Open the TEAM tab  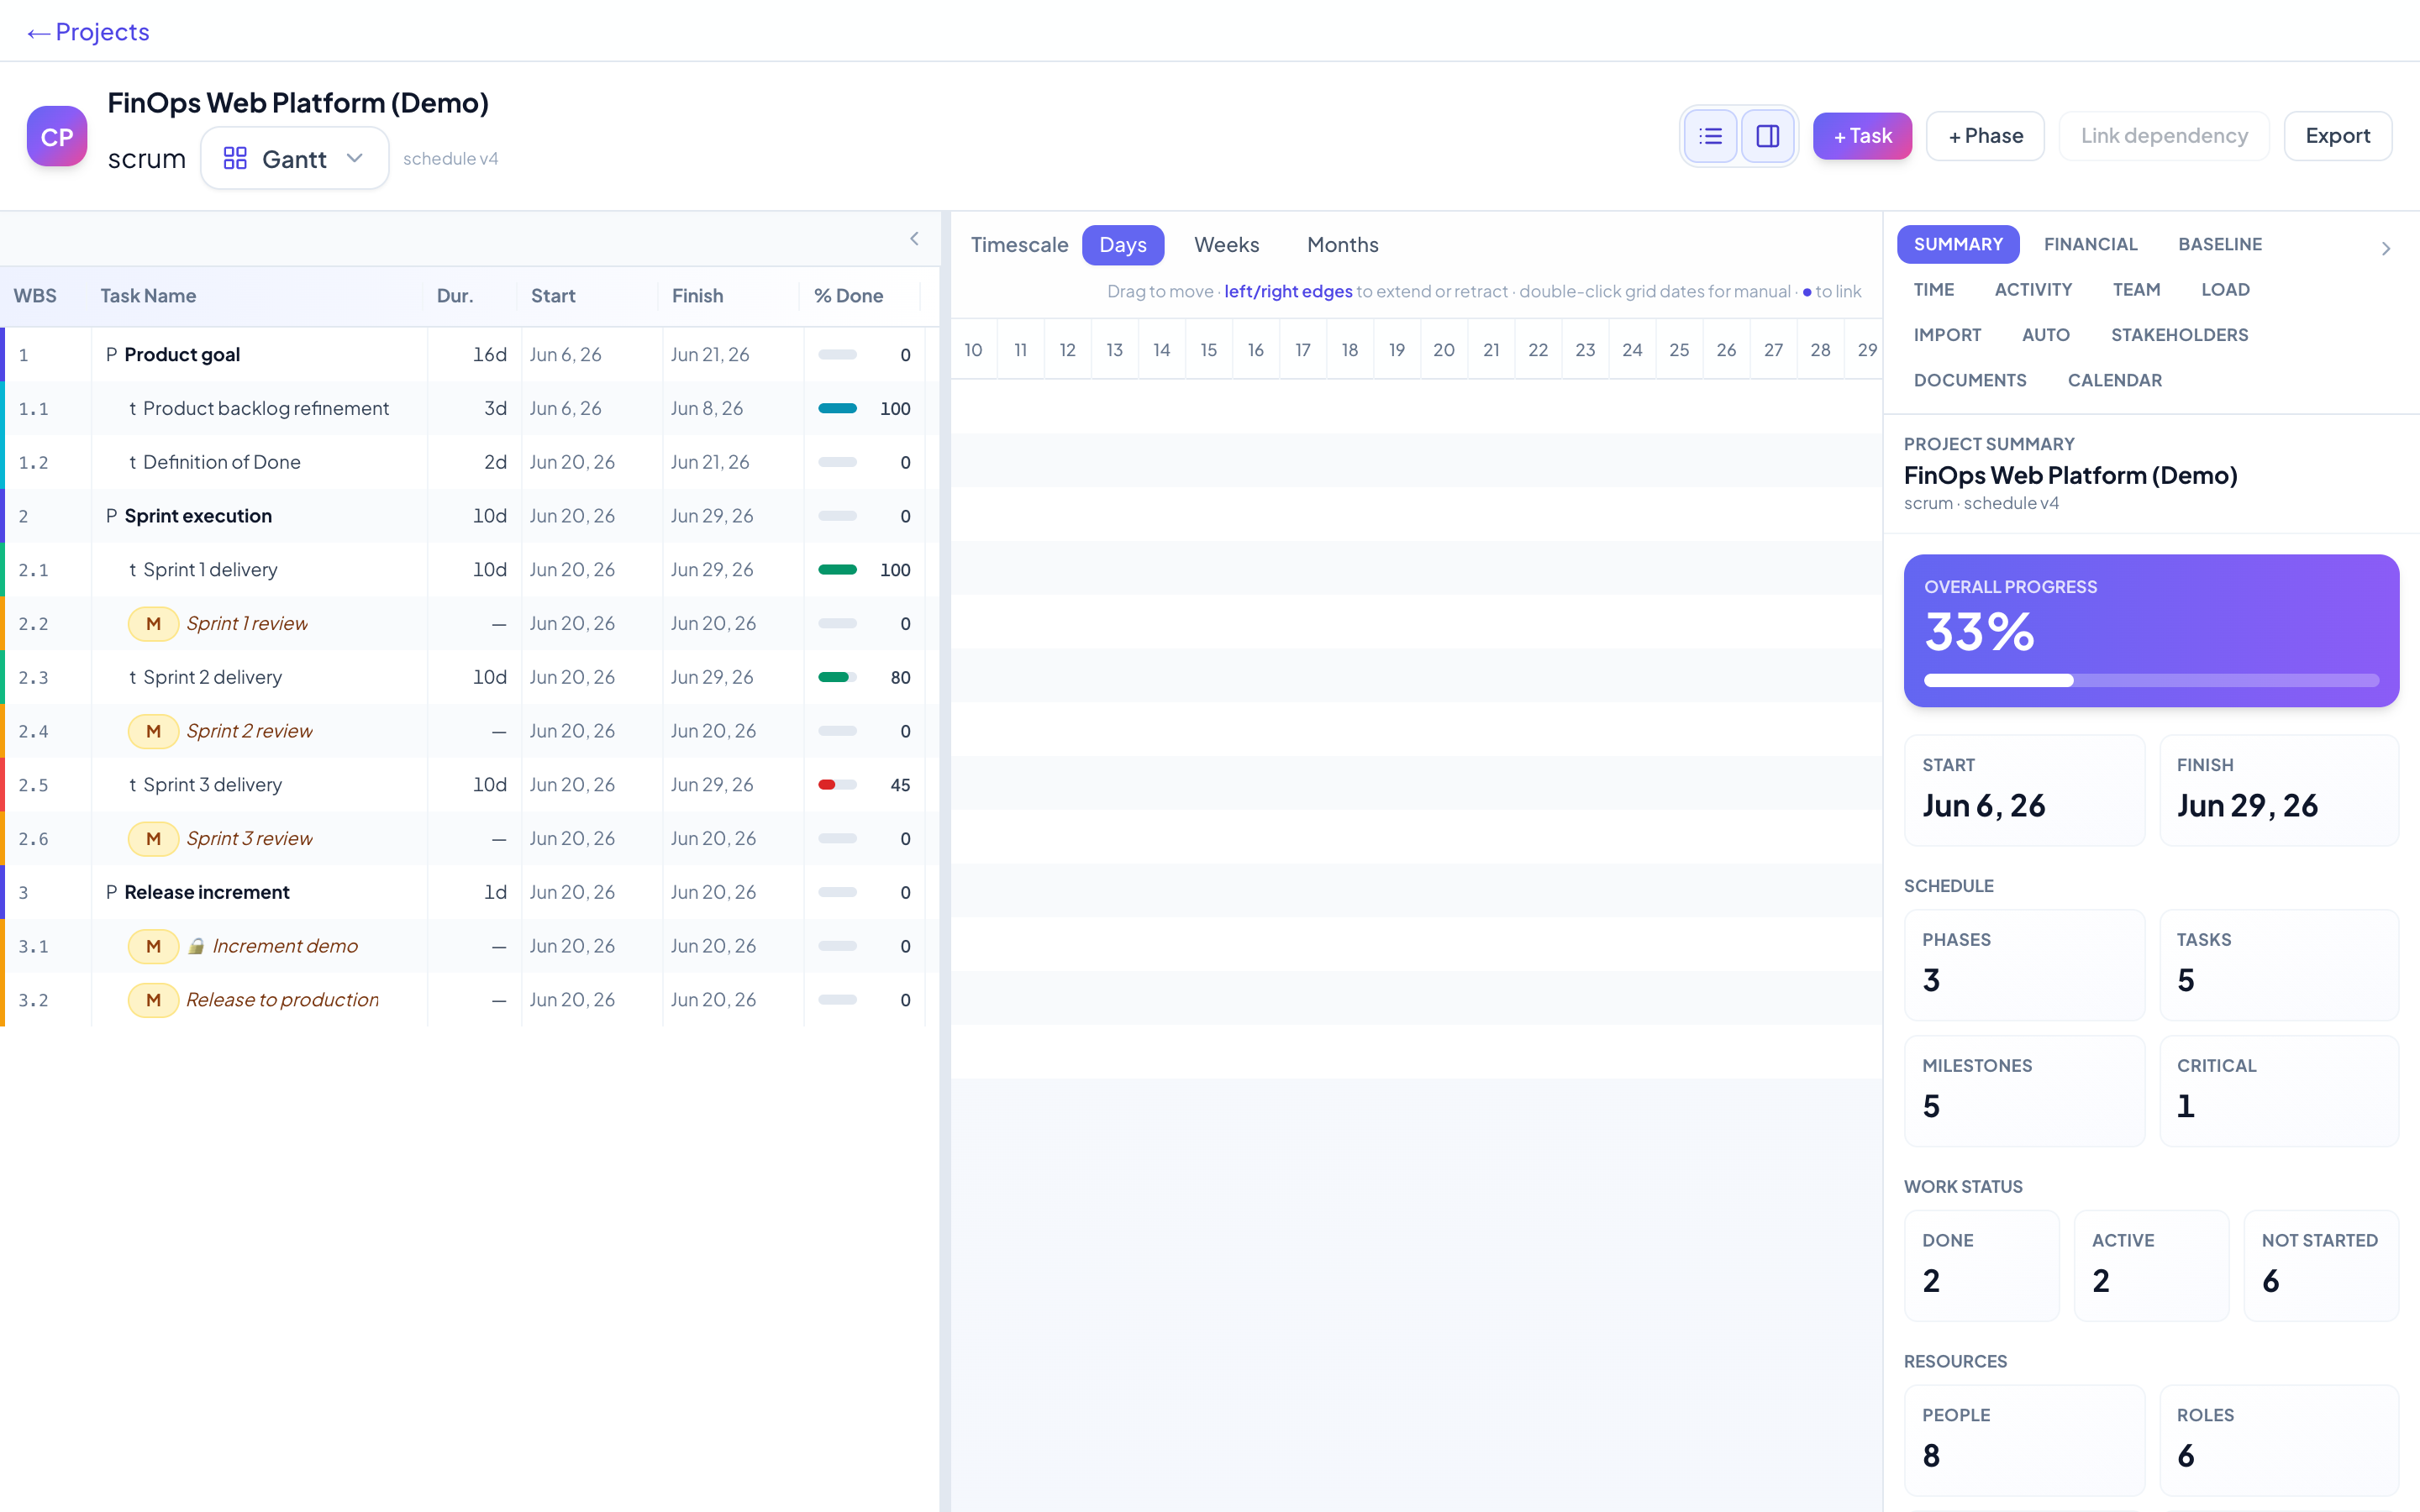(x=2136, y=290)
